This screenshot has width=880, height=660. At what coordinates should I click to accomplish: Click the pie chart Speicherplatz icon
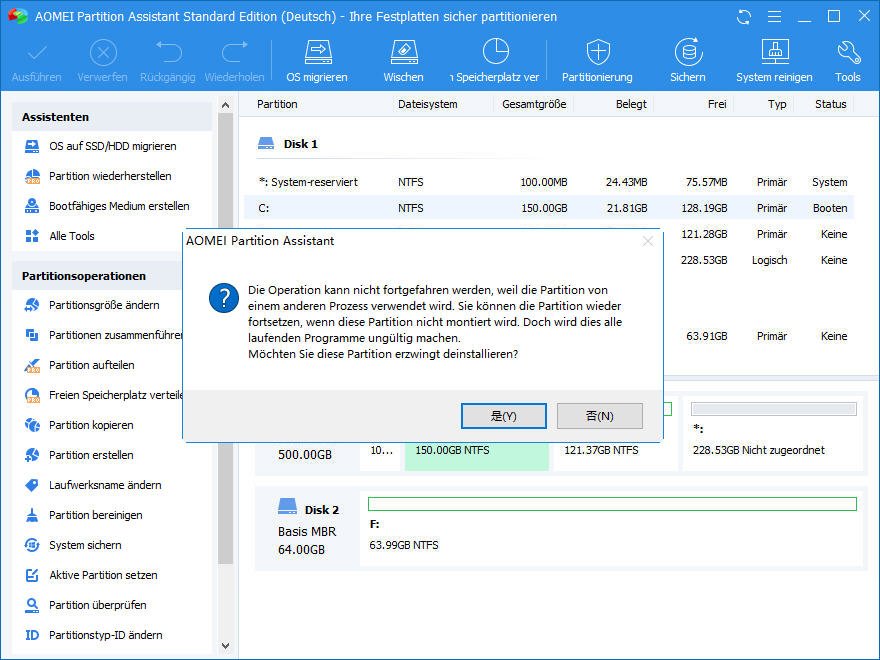(x=496, y=53)
